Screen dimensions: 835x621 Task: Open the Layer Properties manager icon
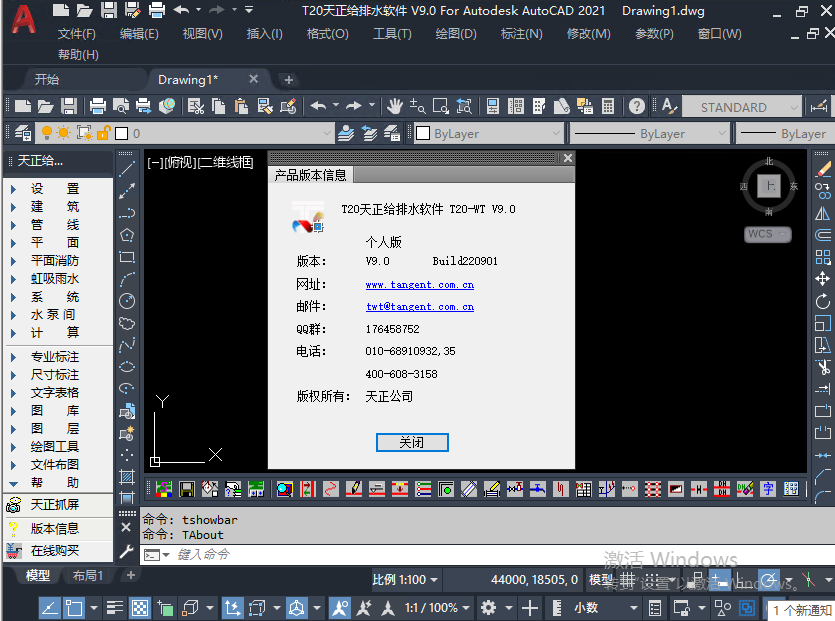pyautogui.click(x=23, y=133)
